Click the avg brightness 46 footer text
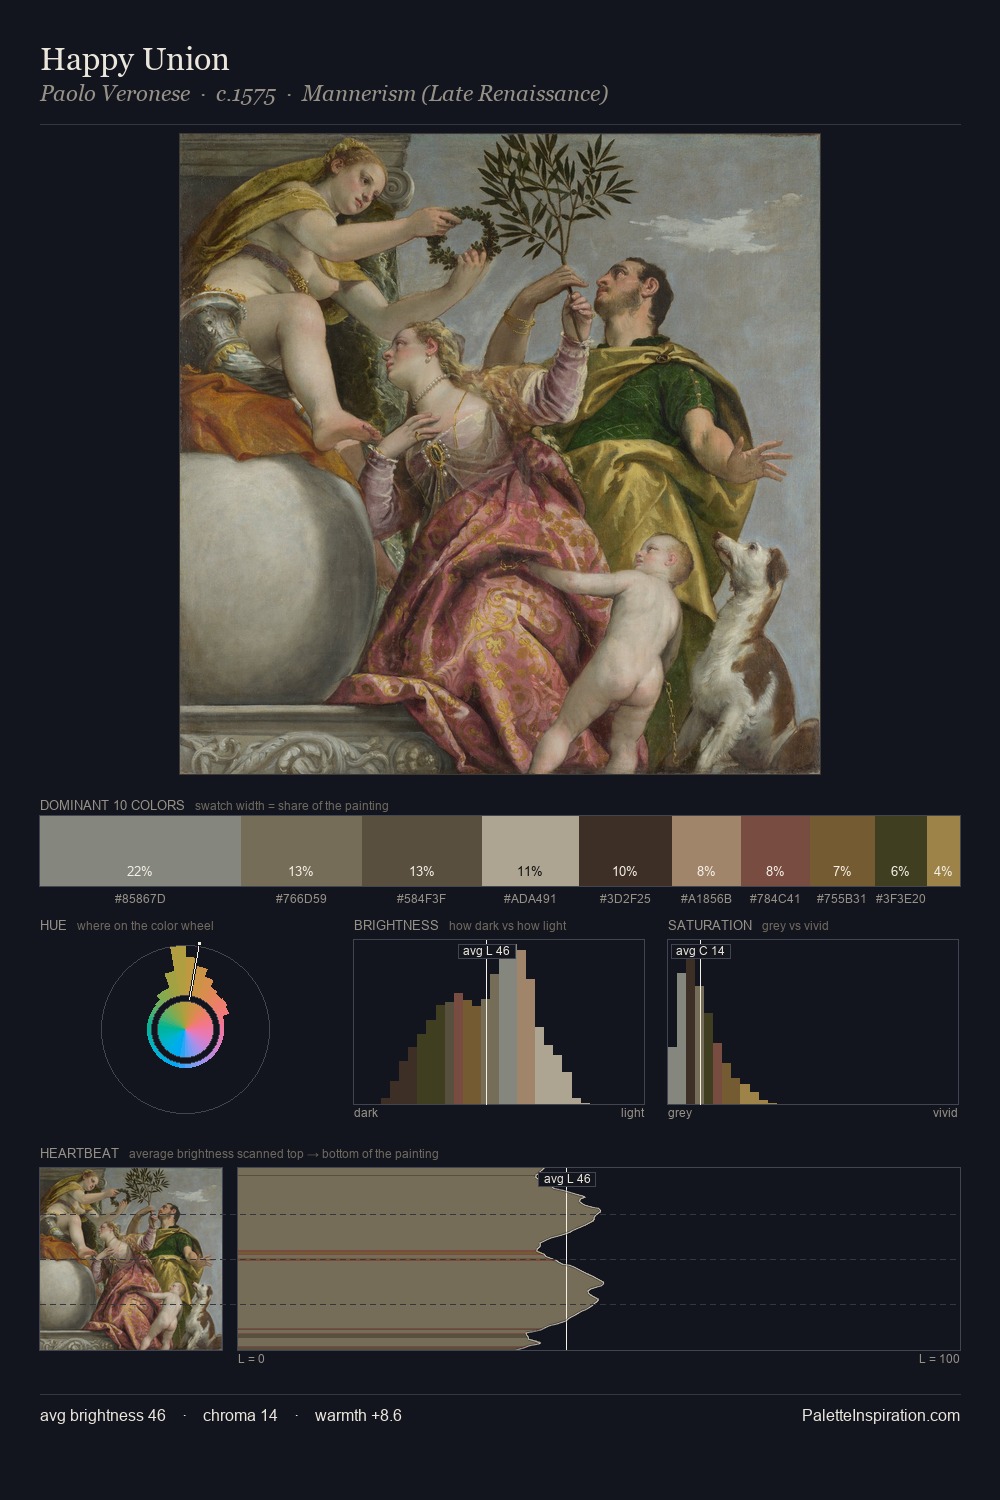 click(103, 1415)
